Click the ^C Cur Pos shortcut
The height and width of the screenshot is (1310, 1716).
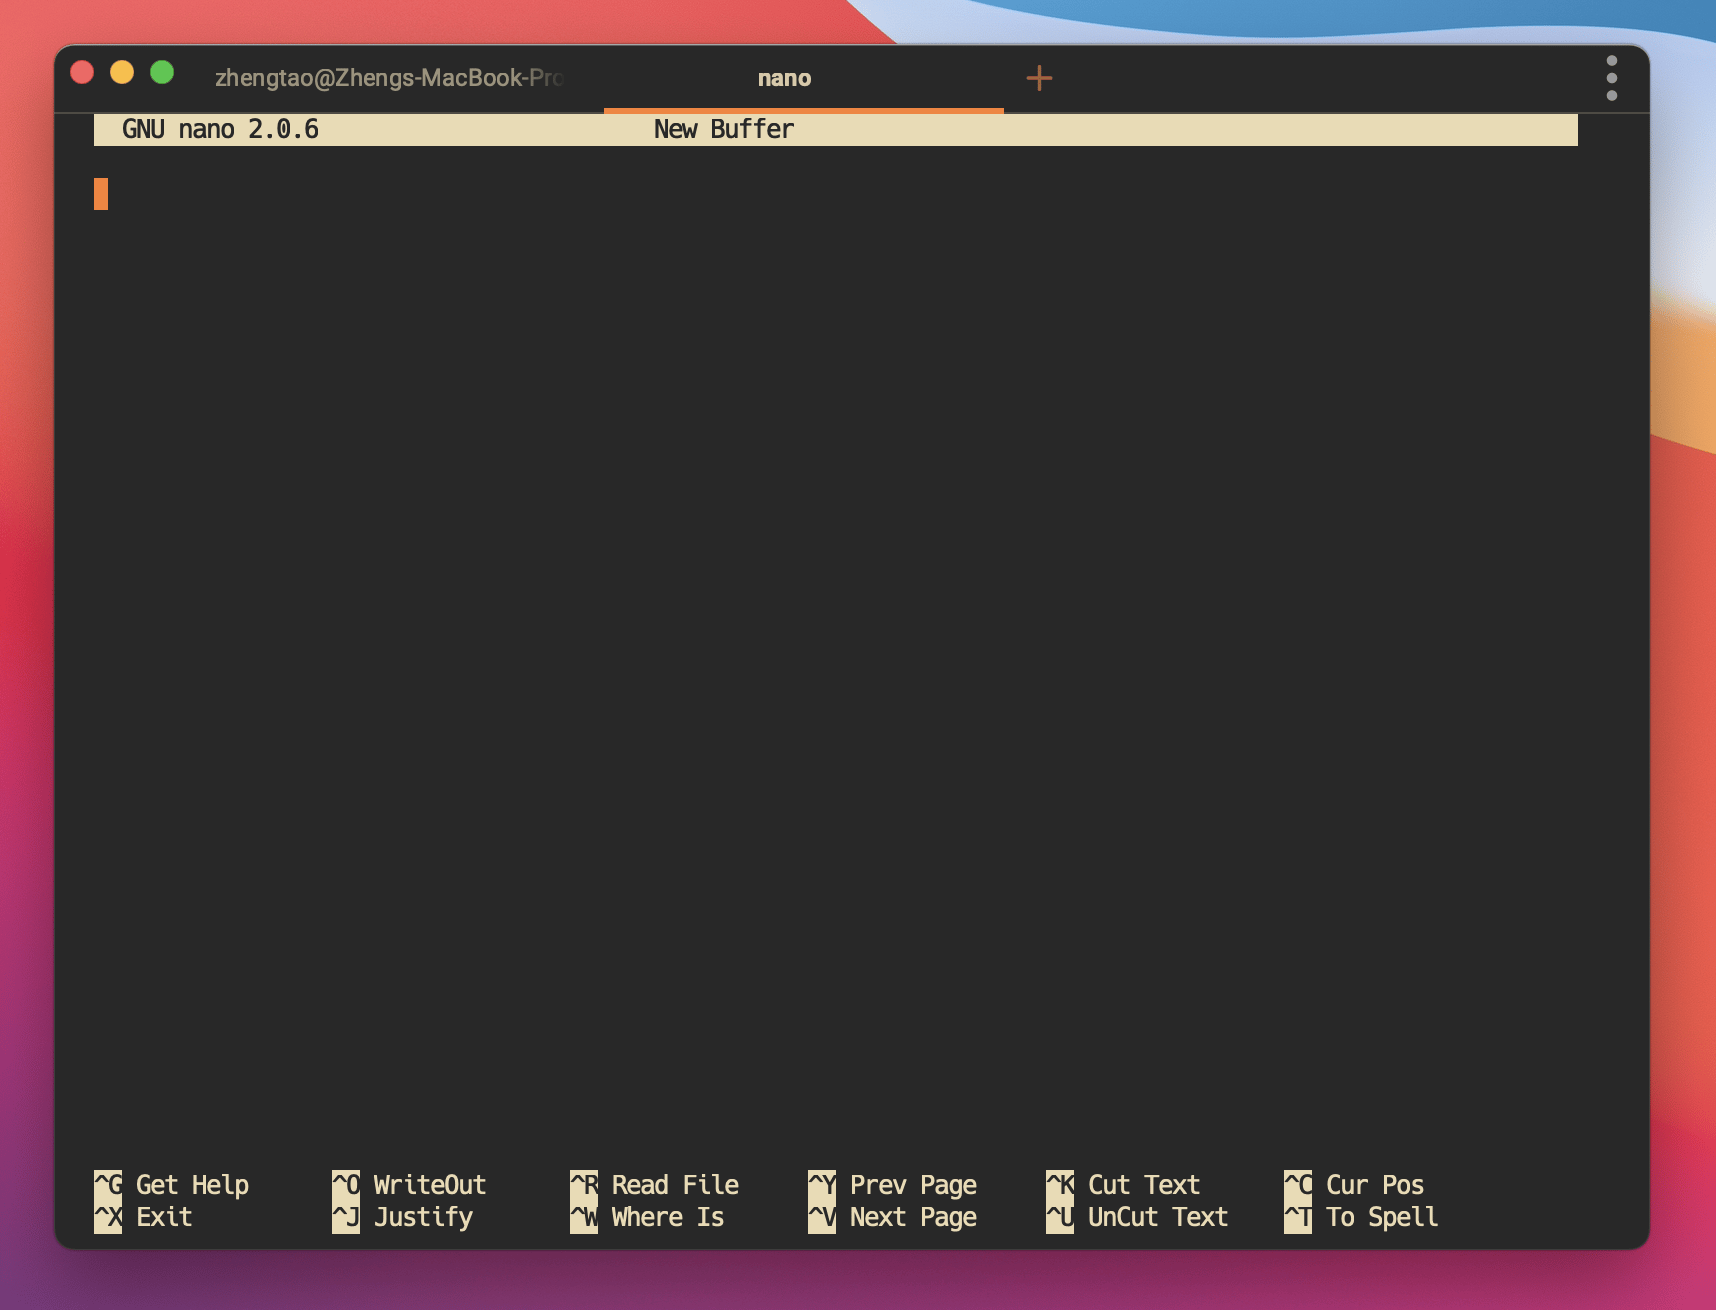(x=1354, y=1185)
